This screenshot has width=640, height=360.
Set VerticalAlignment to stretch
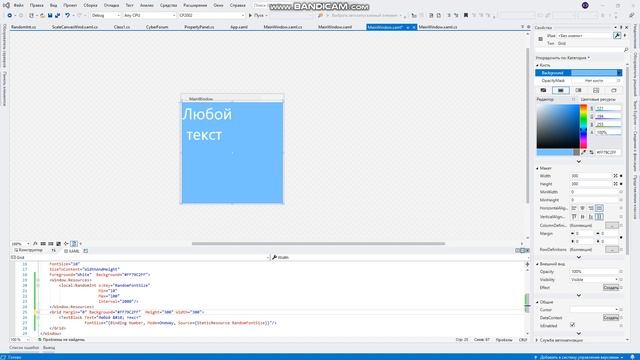(599, 217)
